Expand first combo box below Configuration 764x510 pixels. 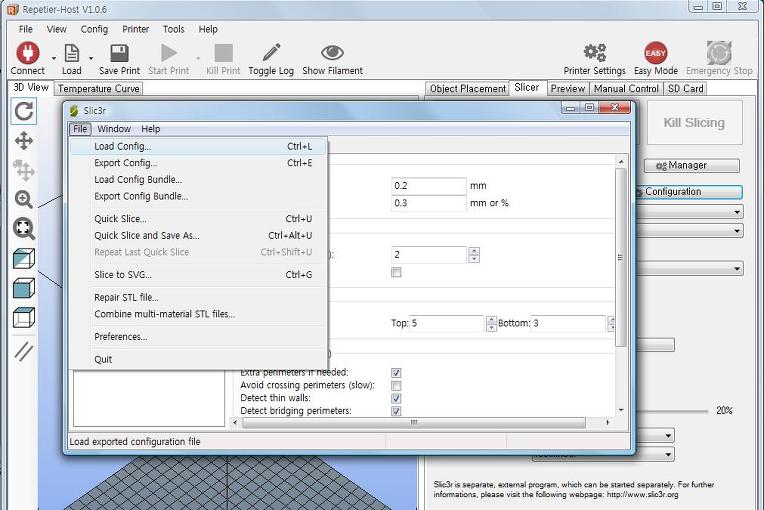tap(737, 212)
